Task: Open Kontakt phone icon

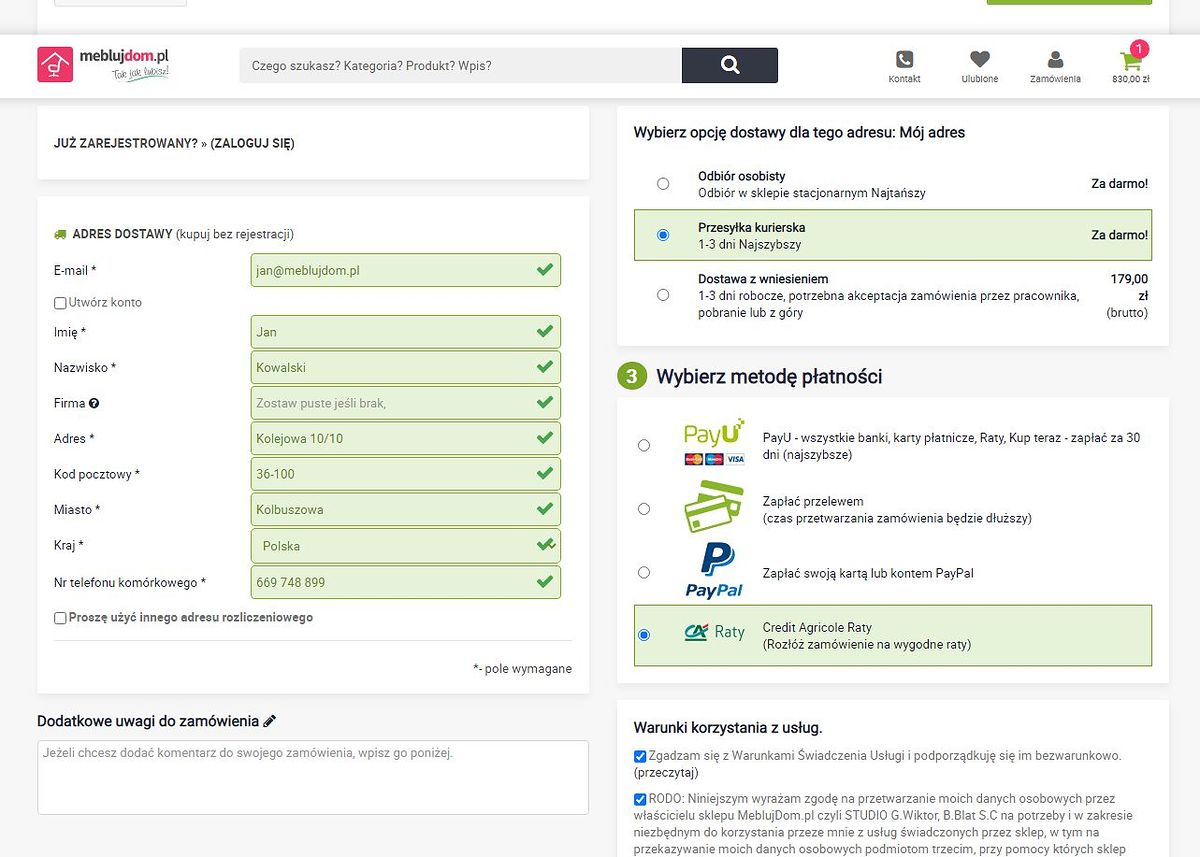Action: [904, 60]
